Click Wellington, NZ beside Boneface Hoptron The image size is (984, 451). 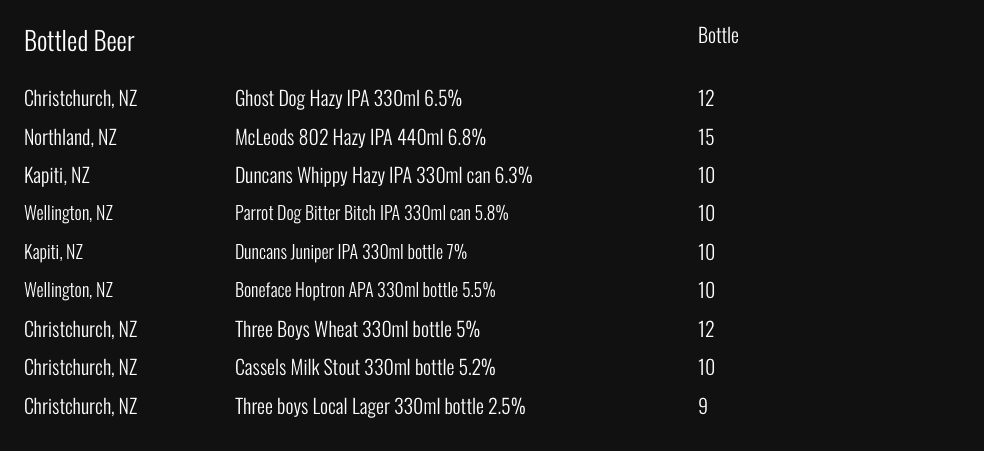click(68, 290)
